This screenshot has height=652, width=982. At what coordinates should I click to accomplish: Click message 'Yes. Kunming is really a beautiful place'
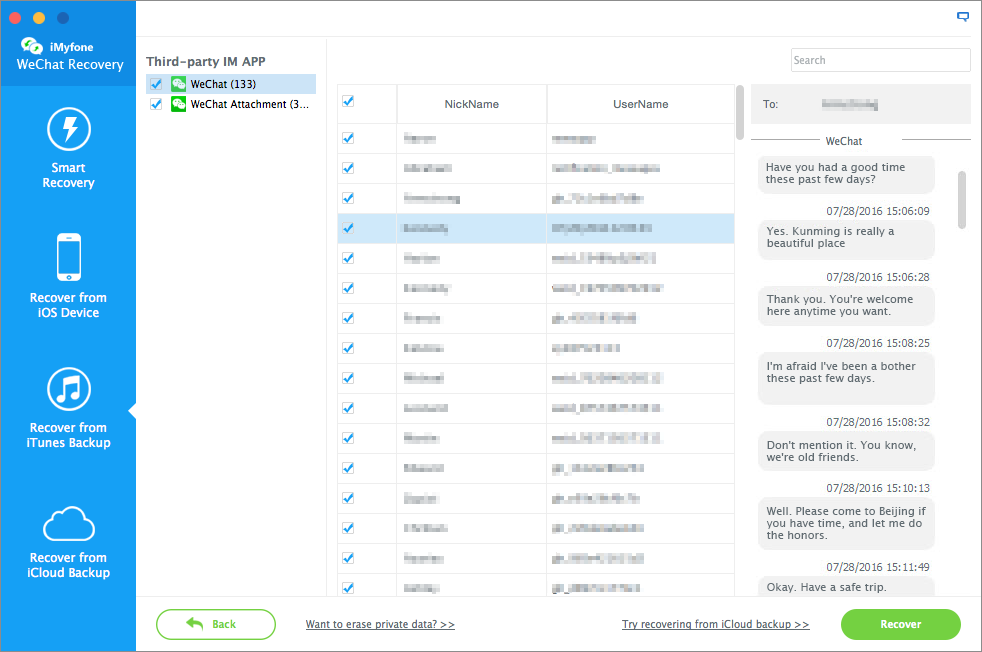(x=846, y=238)
